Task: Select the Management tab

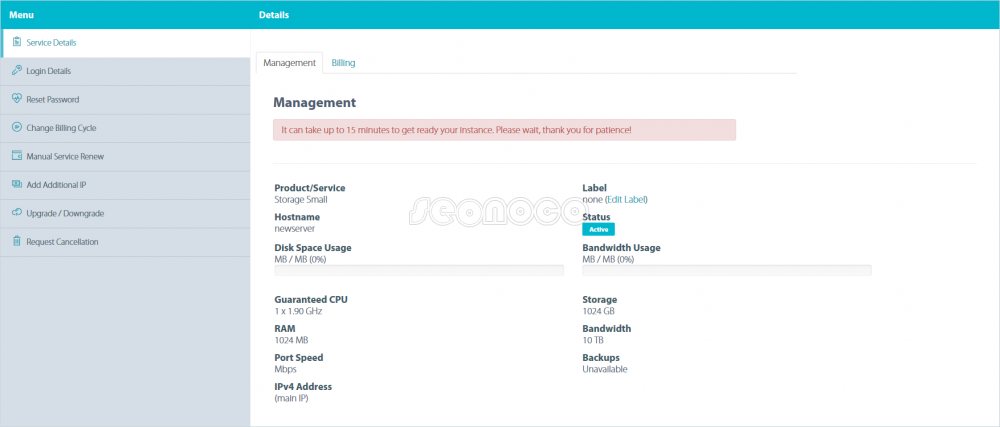Action: [x=289, y=63]
